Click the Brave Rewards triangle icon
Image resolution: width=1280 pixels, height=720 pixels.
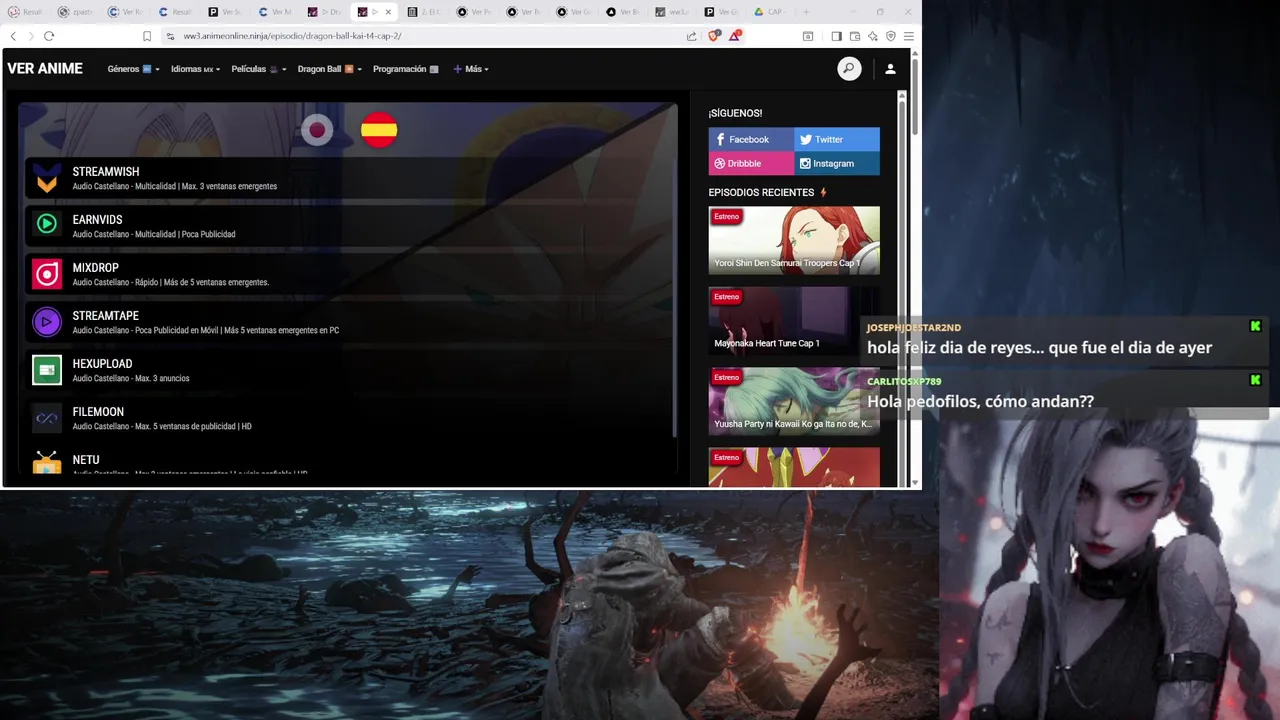735,36
